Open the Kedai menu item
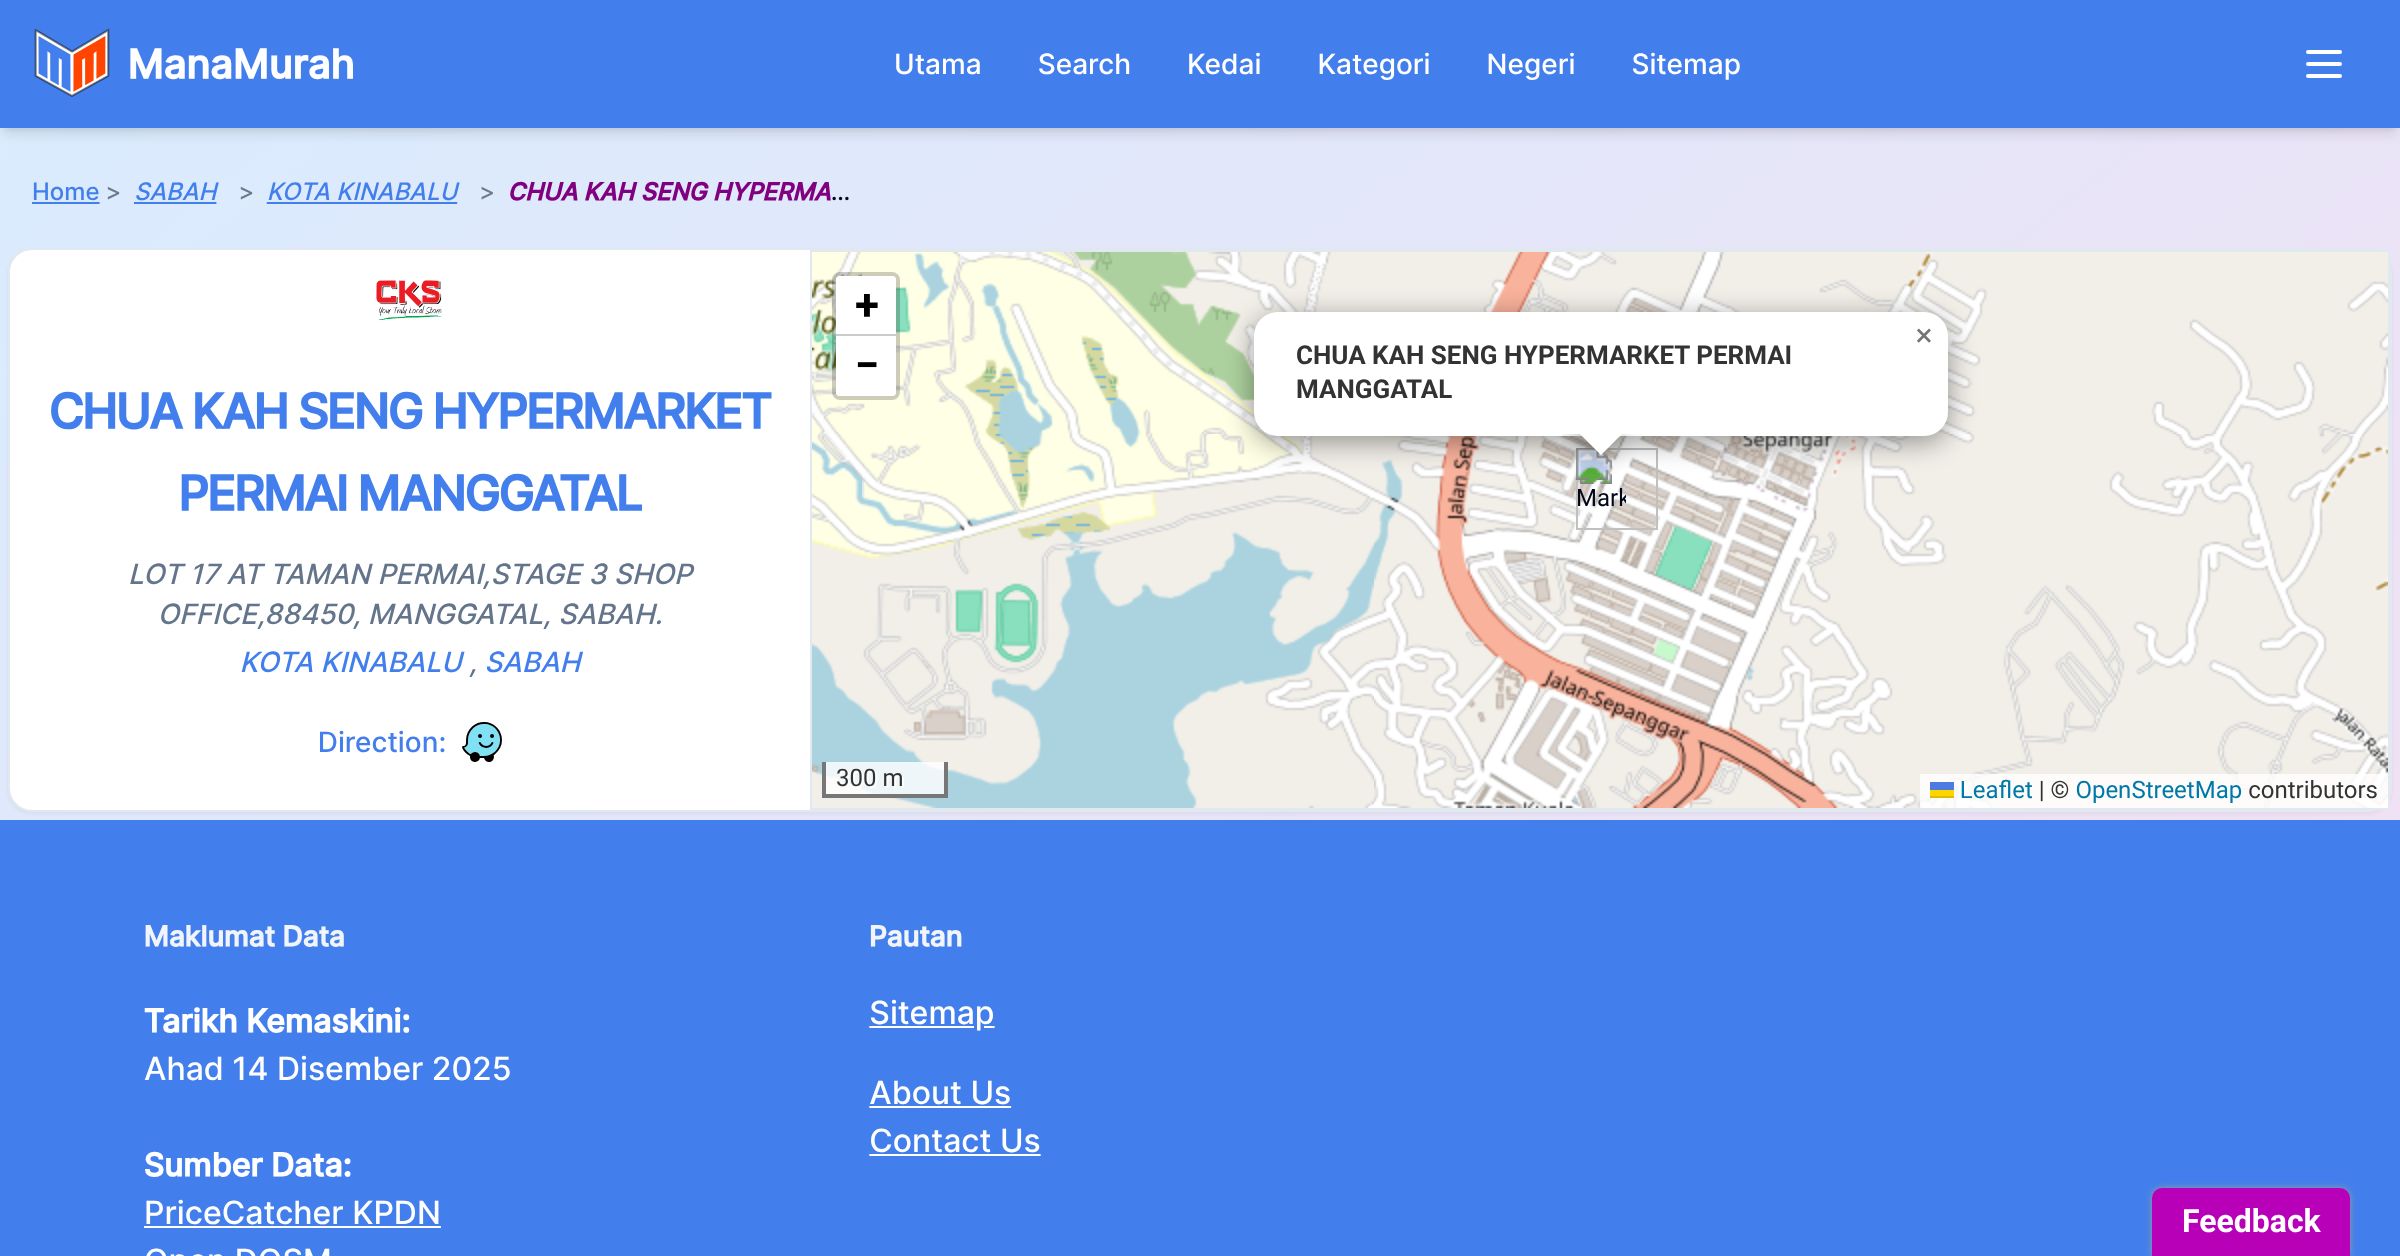 click(x=1223, y=64)
